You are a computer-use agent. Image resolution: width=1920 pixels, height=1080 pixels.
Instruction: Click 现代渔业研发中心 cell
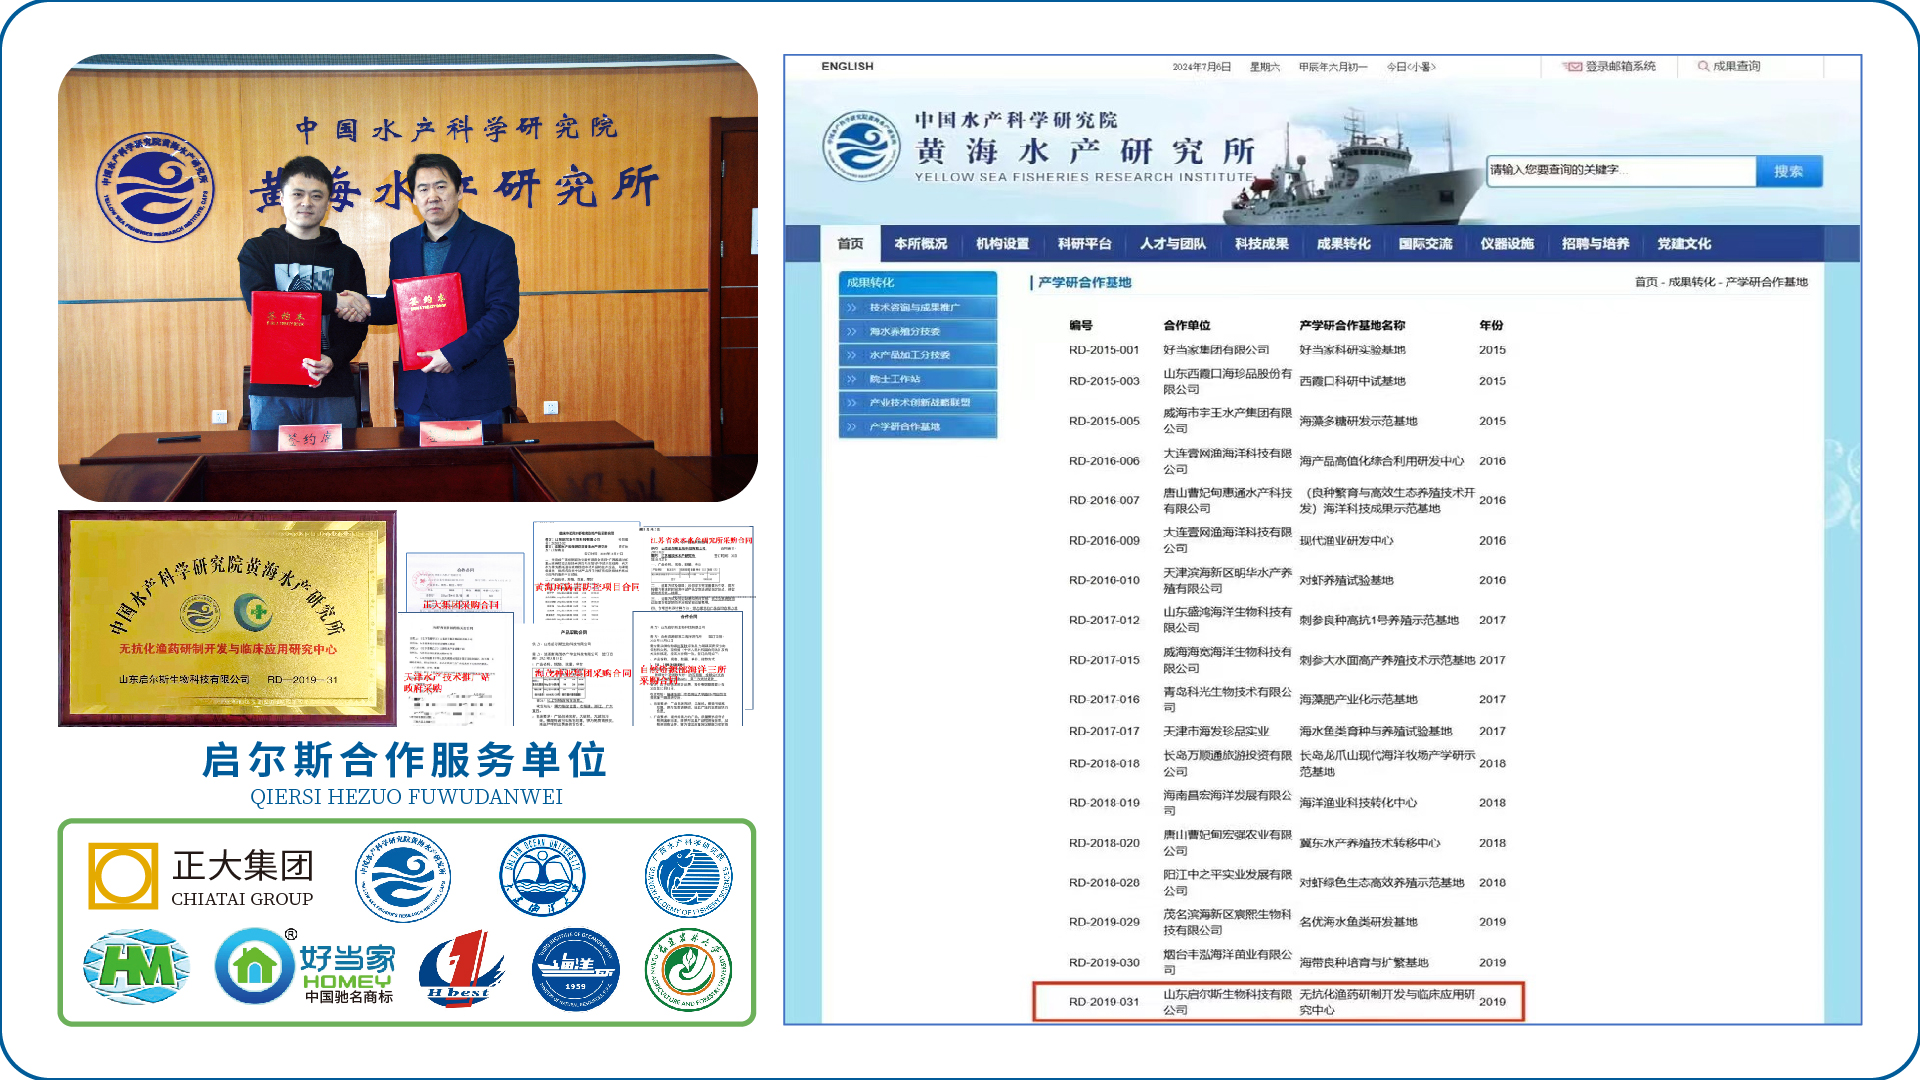[1346, 541]
